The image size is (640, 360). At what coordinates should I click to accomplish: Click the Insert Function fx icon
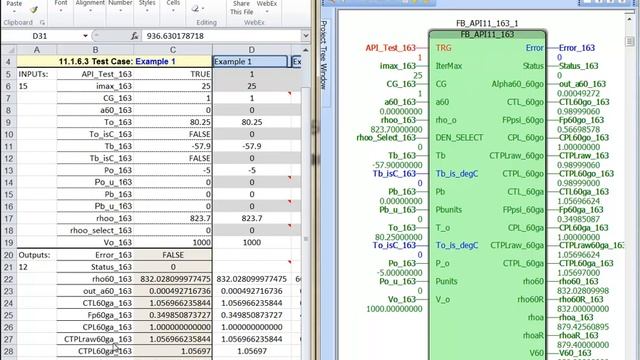point(134,36)
